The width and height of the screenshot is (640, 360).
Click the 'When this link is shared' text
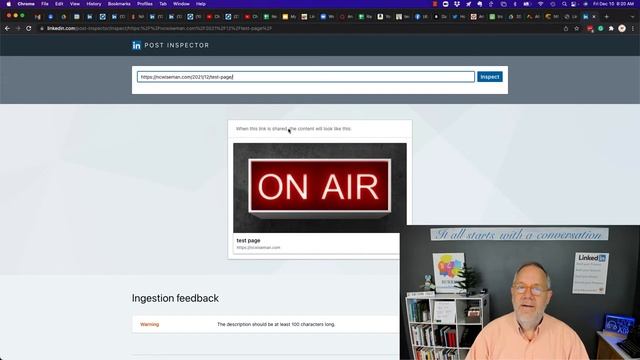(x=293, y=129)
